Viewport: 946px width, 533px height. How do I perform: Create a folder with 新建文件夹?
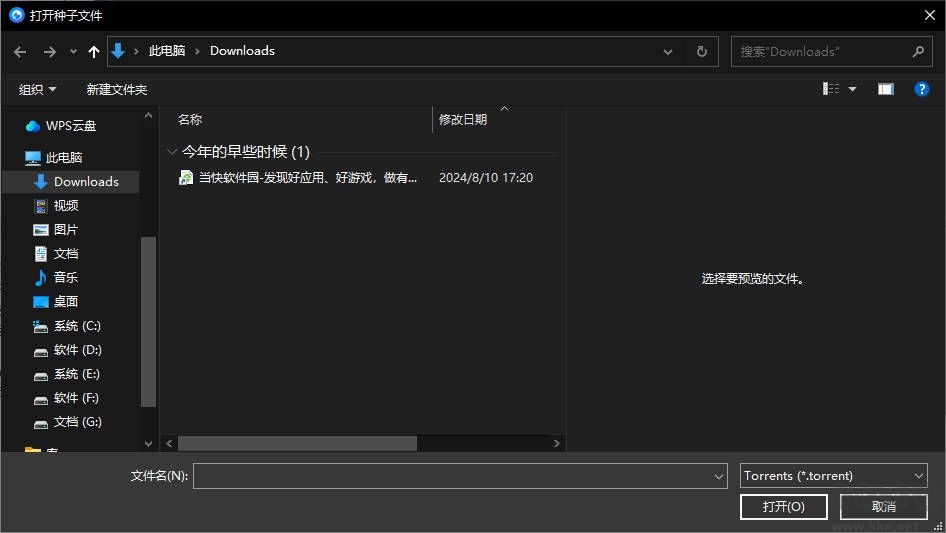pyautogui.click(x=116, y=89)
